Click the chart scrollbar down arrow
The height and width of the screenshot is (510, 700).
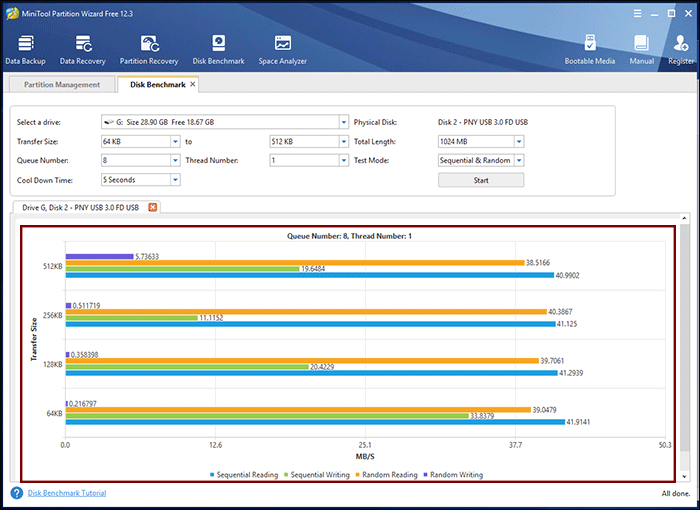tap(684, 477)
